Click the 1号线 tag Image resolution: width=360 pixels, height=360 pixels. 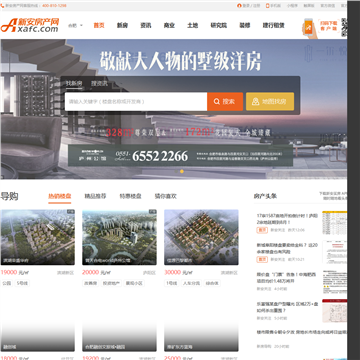(172, 283)
